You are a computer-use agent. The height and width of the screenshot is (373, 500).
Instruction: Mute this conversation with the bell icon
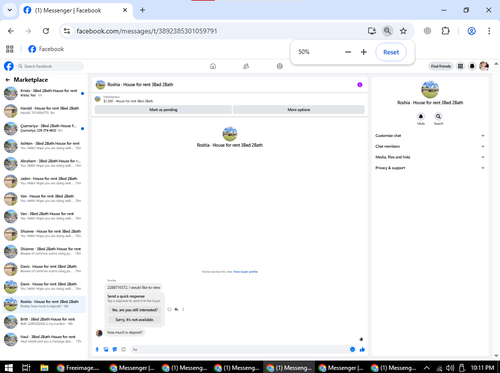tap(421, 116)
